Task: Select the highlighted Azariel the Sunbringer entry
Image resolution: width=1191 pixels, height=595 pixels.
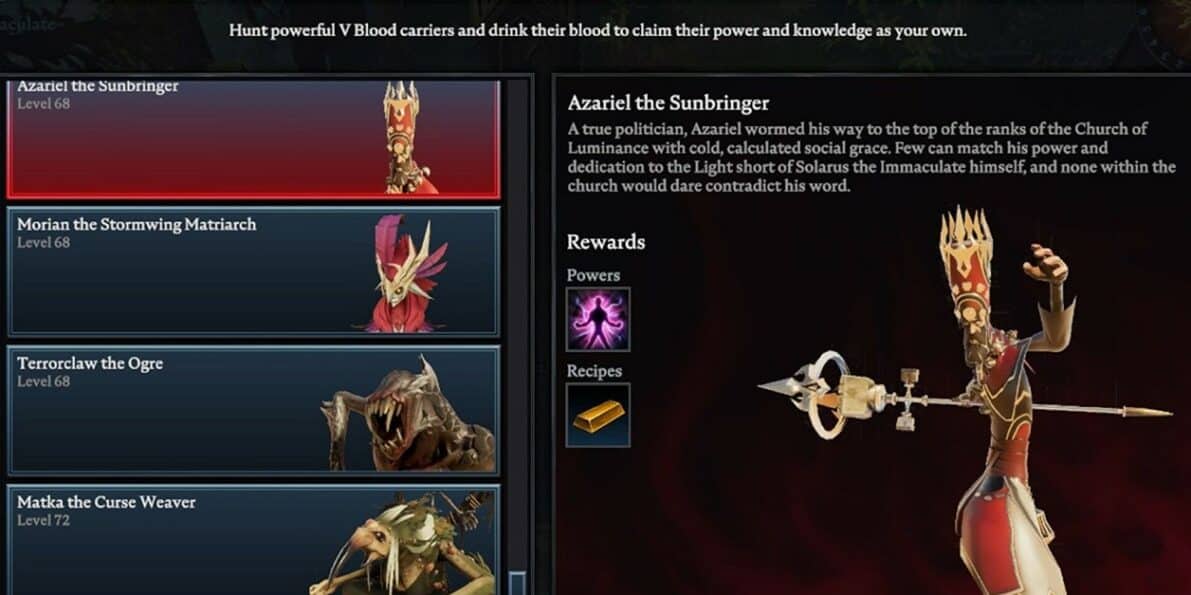Action: click(x=254, y=138)
